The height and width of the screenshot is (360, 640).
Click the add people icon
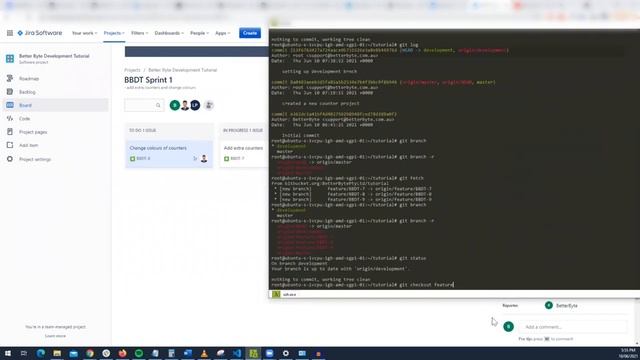(209, 105)
